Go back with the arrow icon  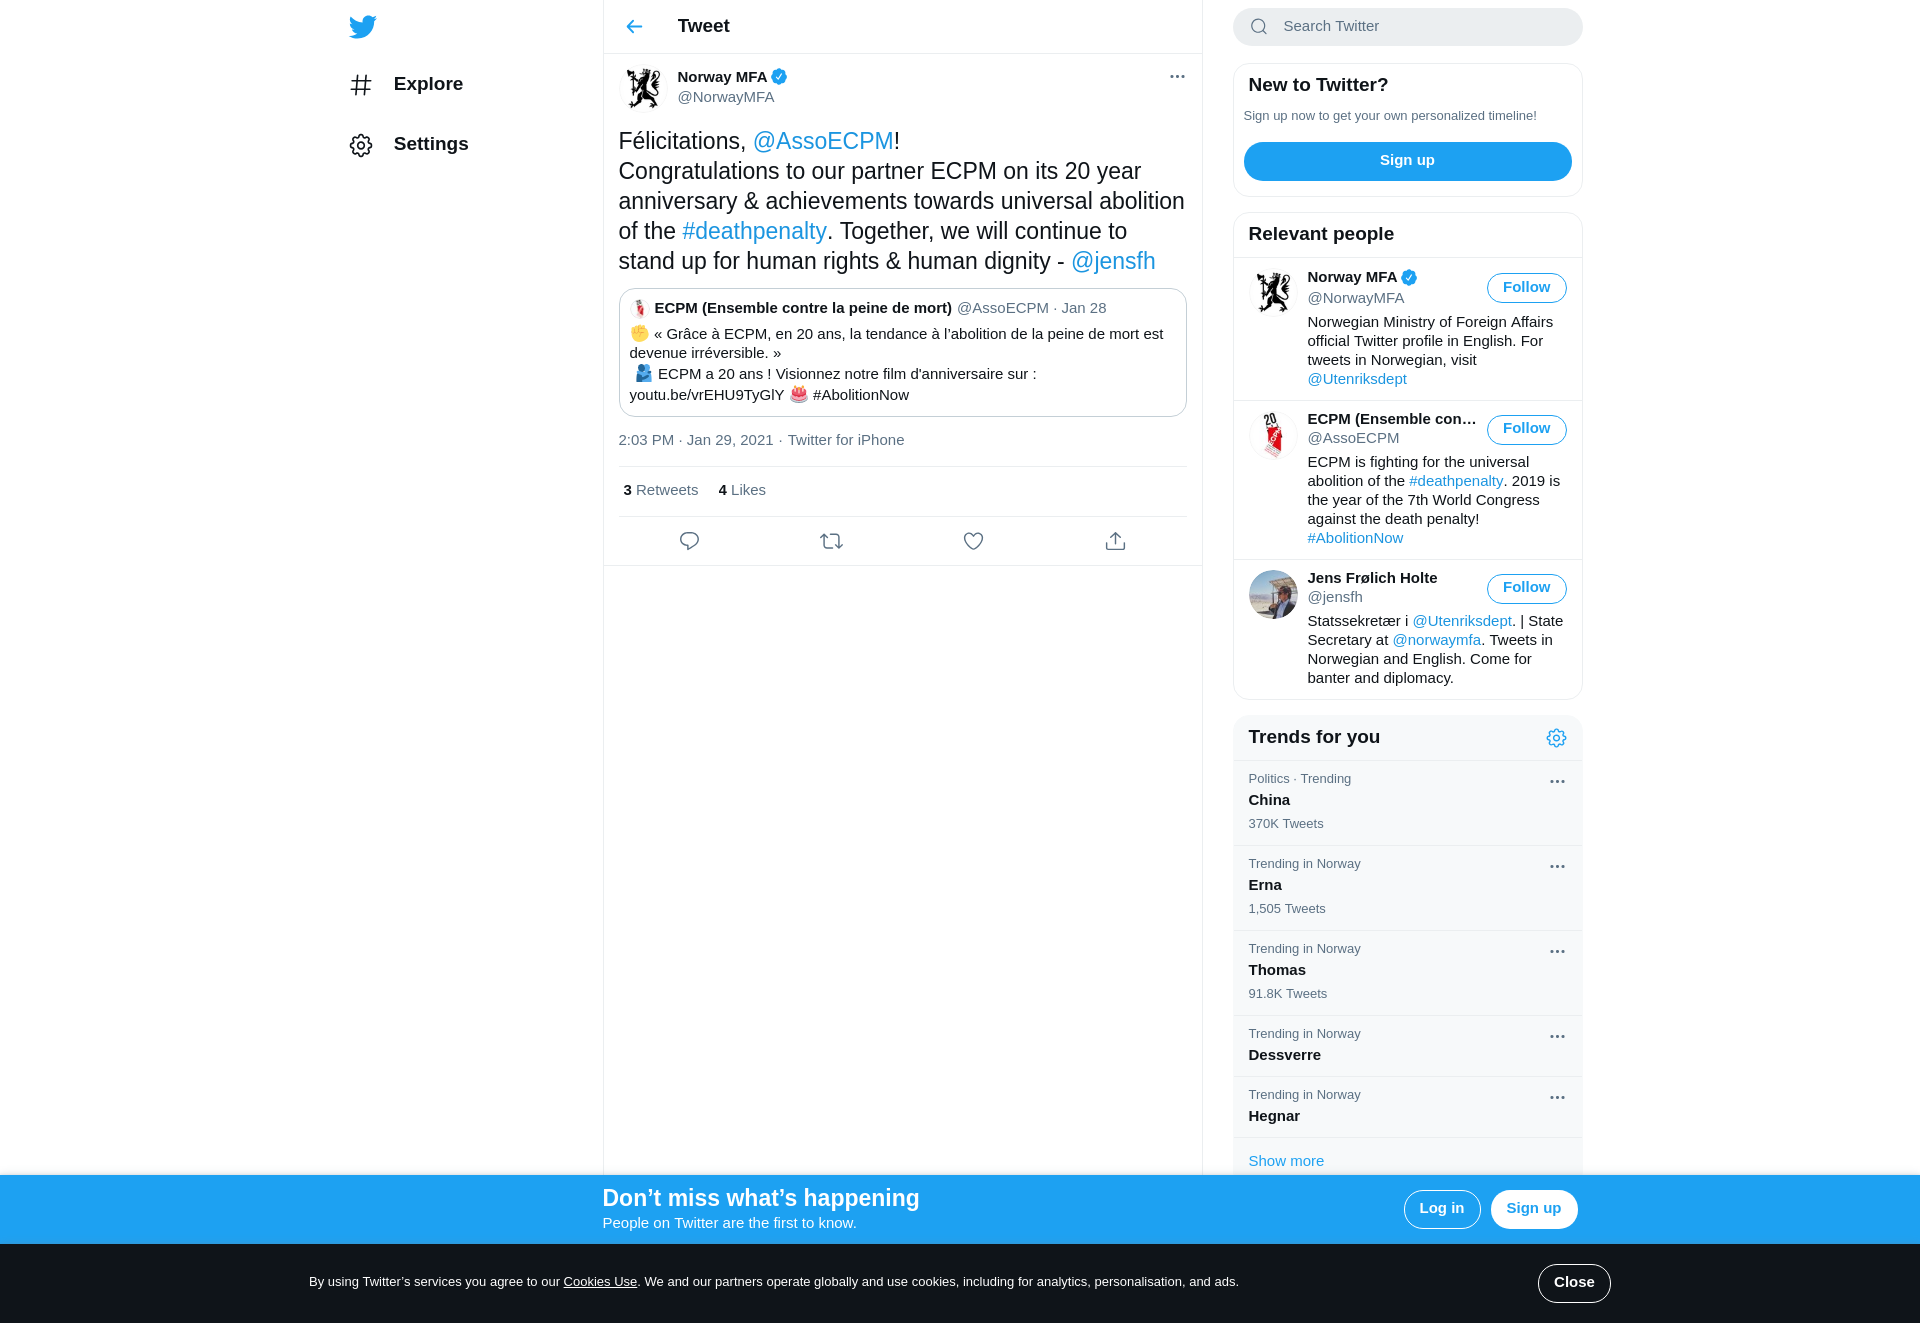[634, 27]
